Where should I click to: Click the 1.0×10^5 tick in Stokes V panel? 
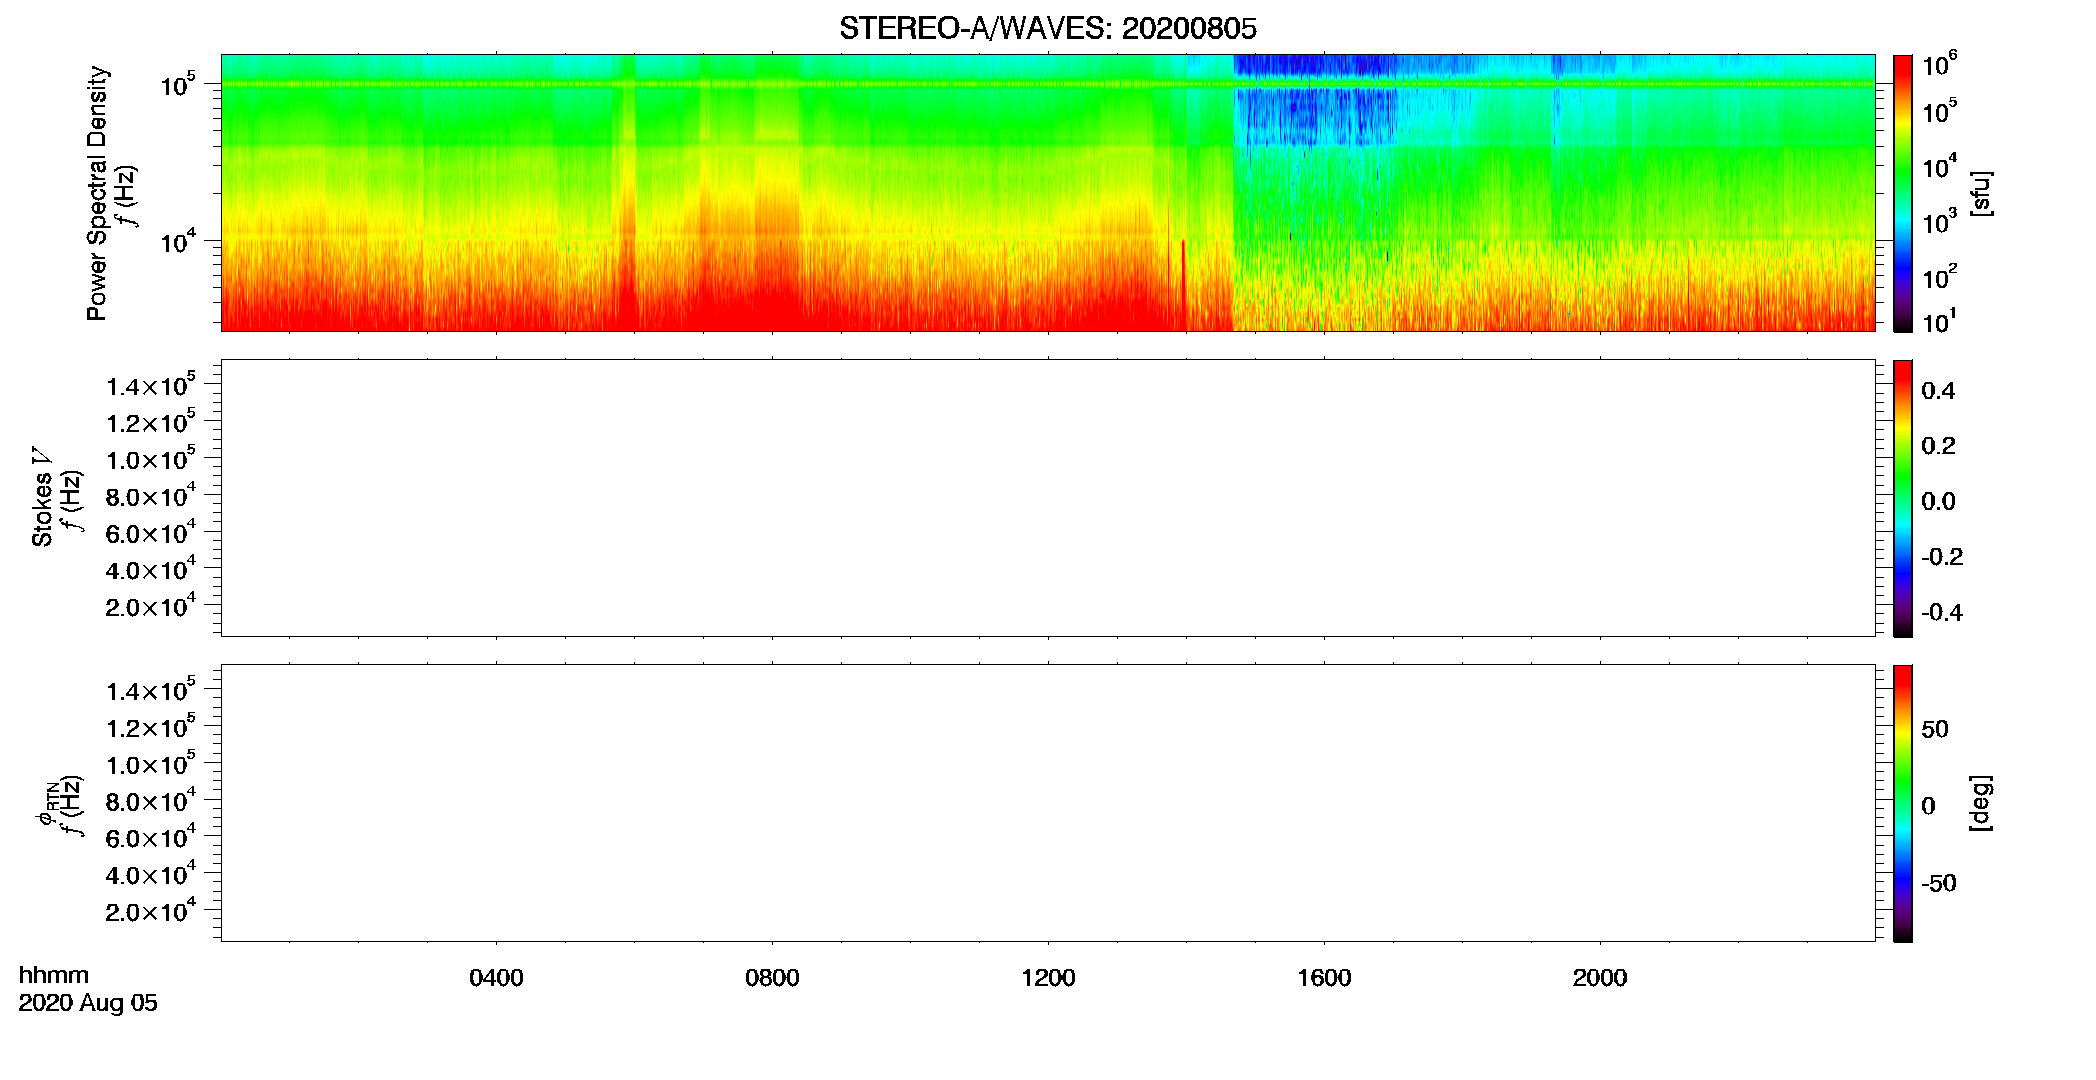tap(151, 459)
